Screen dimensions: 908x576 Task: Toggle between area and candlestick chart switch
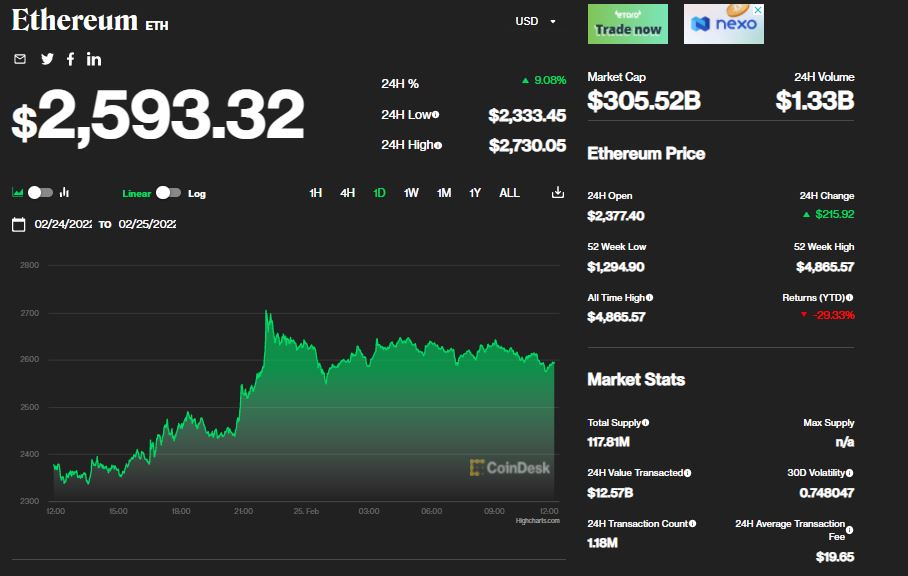(41, 193)
